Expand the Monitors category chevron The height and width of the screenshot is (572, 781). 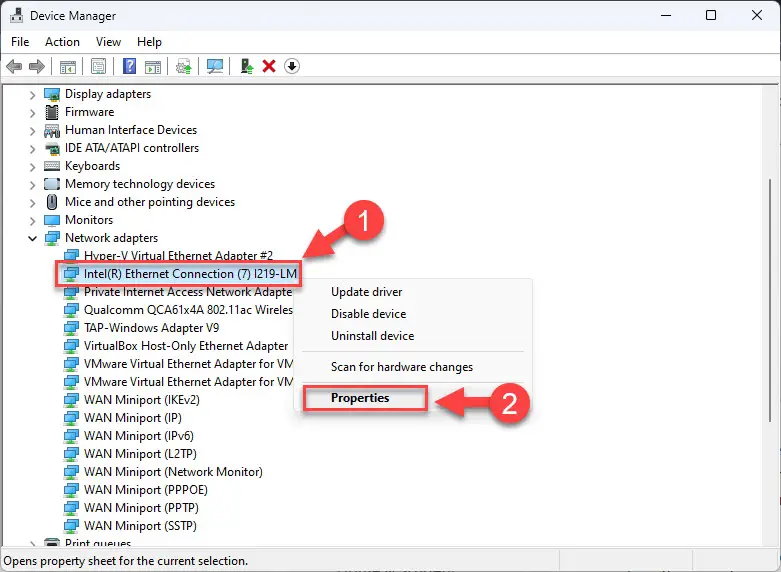(32, 220)
